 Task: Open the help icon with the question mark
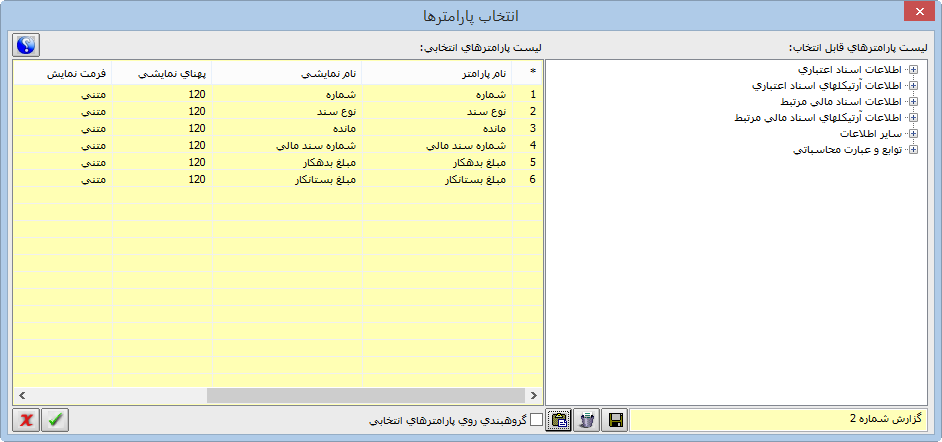tap(26, 44)
